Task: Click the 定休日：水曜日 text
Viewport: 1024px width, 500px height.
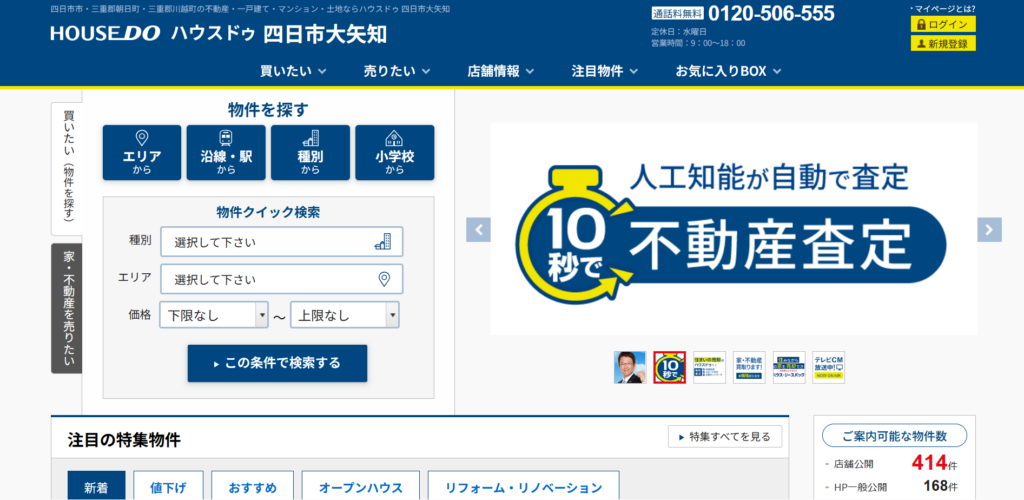Action: point(679,31)
